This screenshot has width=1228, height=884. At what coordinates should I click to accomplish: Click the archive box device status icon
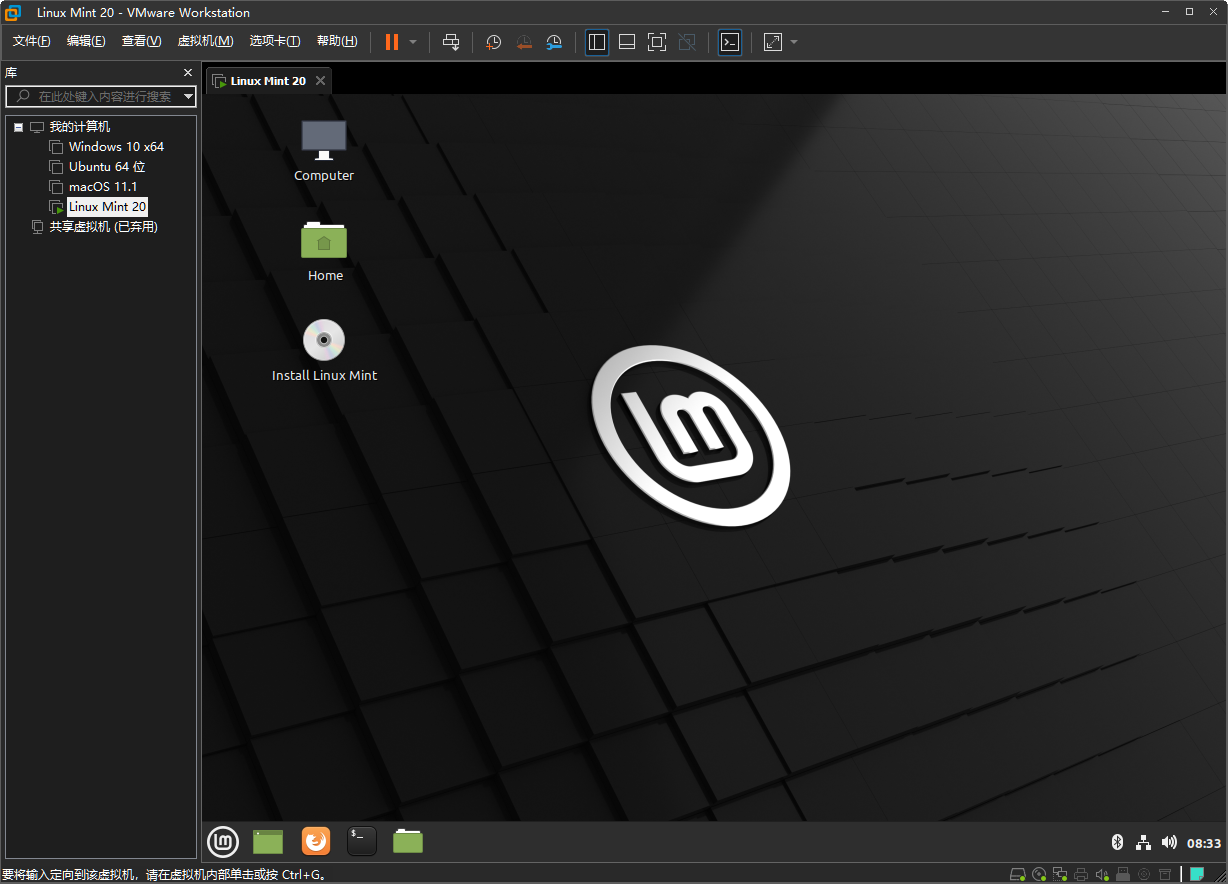tap(1165, 874)
